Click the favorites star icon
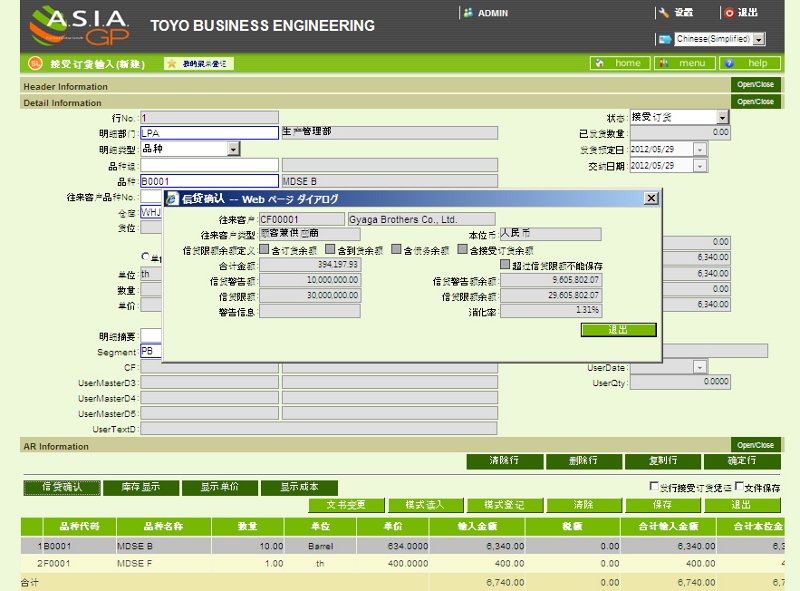The image size is (800, 591). click(x=172, y=63)
